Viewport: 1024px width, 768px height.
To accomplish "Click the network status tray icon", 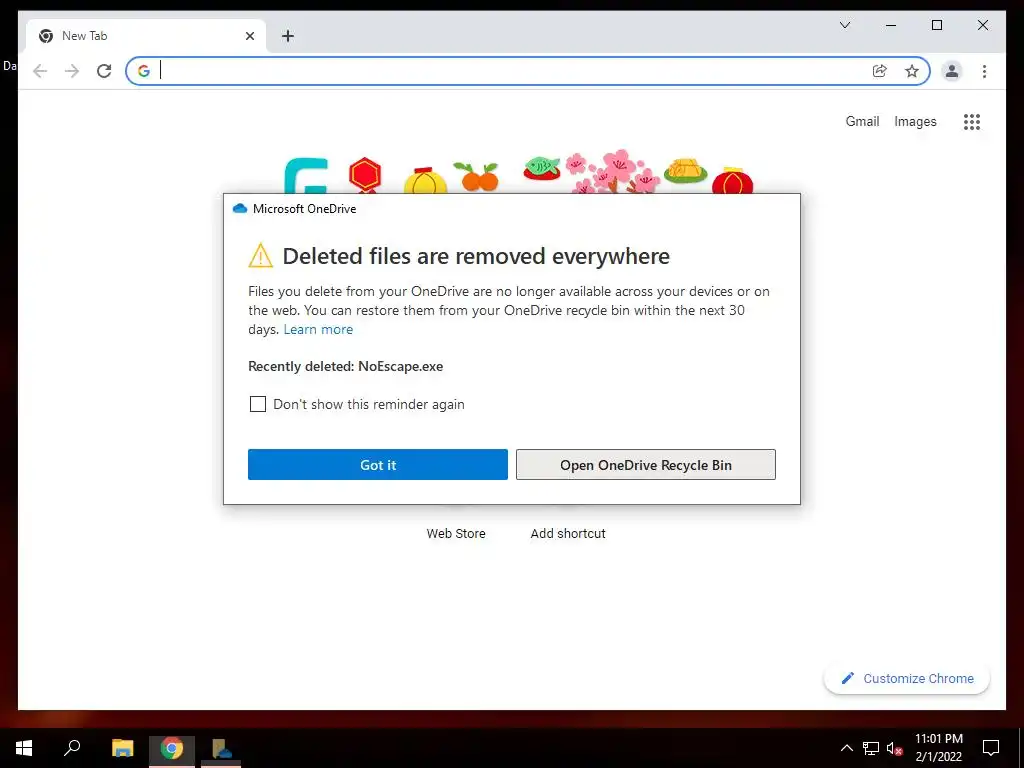I will click(871, 748).
